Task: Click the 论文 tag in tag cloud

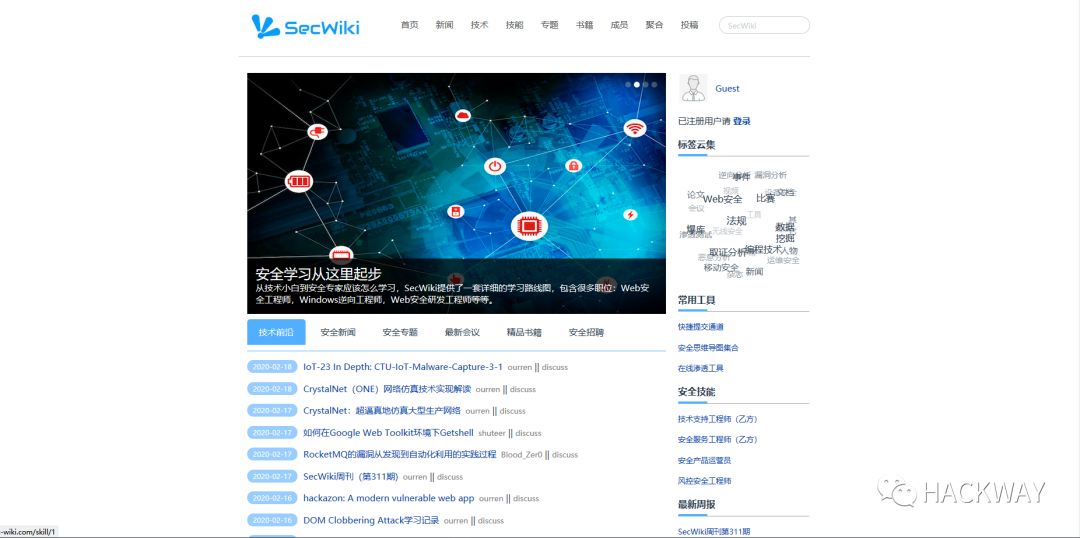Action: (x=696, y=195)
